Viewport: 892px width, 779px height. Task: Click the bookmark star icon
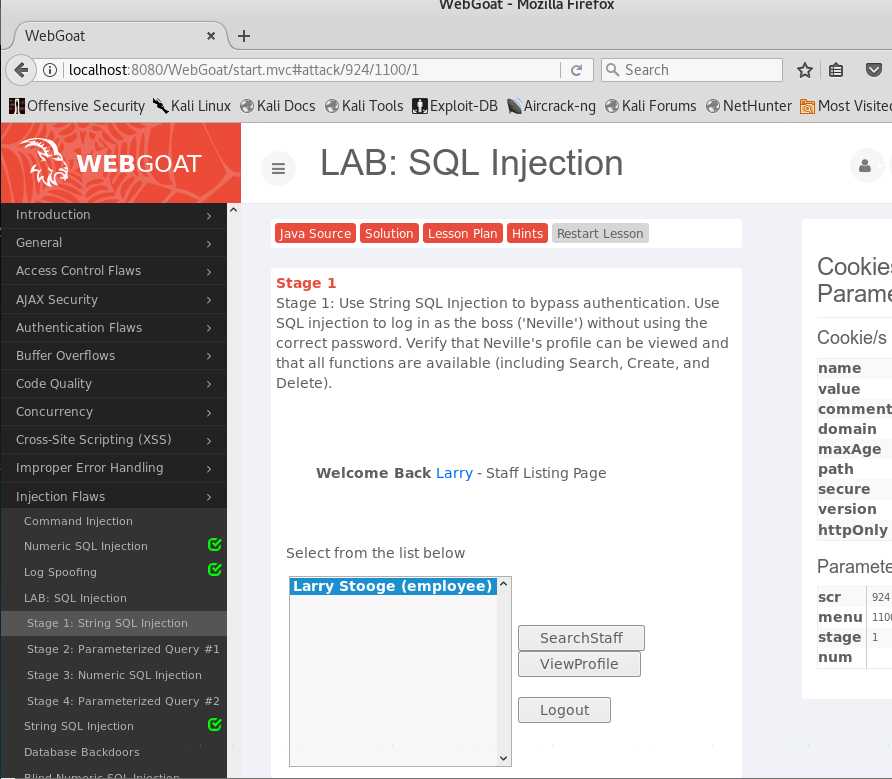805,70
